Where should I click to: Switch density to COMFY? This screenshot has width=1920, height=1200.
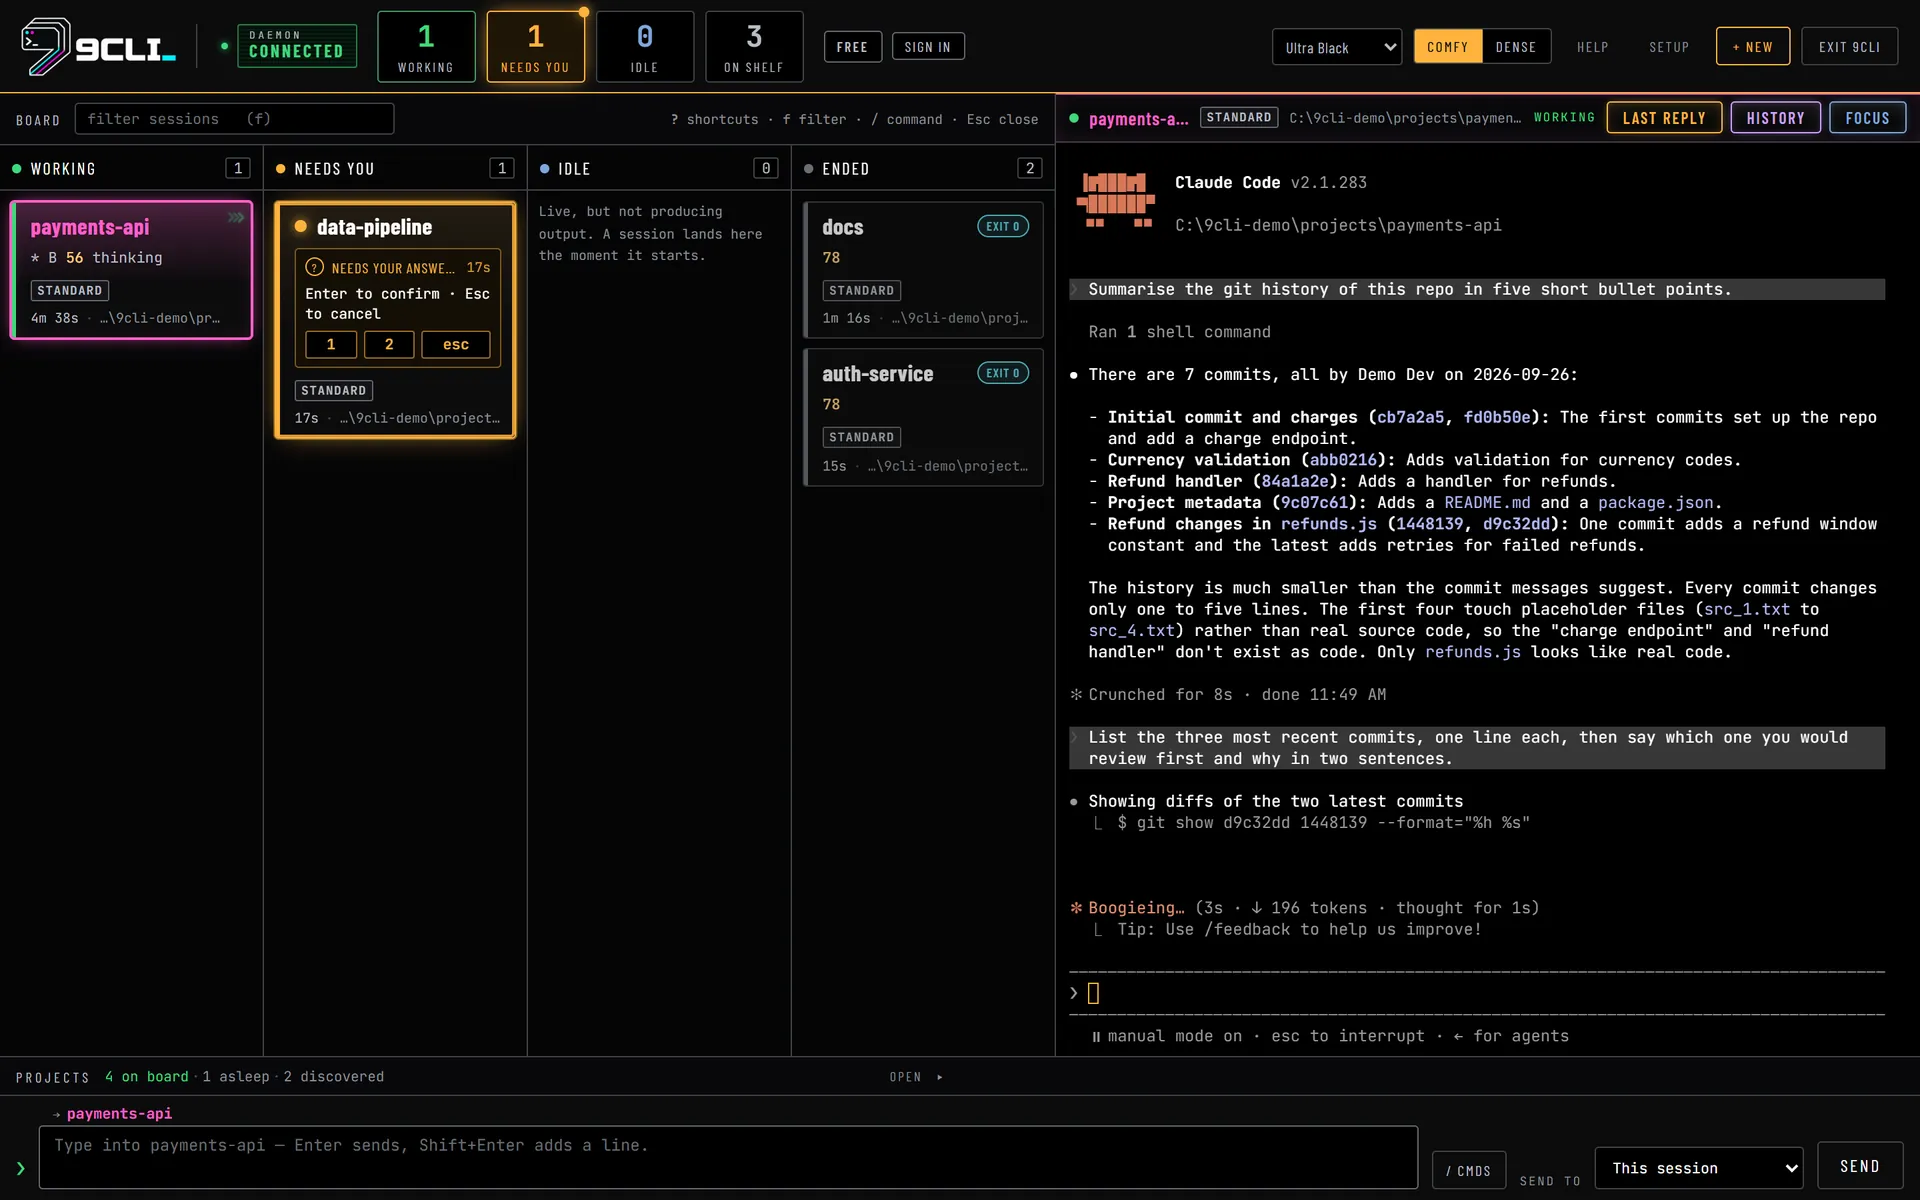pyautogui.click(x=1447, y=47)
